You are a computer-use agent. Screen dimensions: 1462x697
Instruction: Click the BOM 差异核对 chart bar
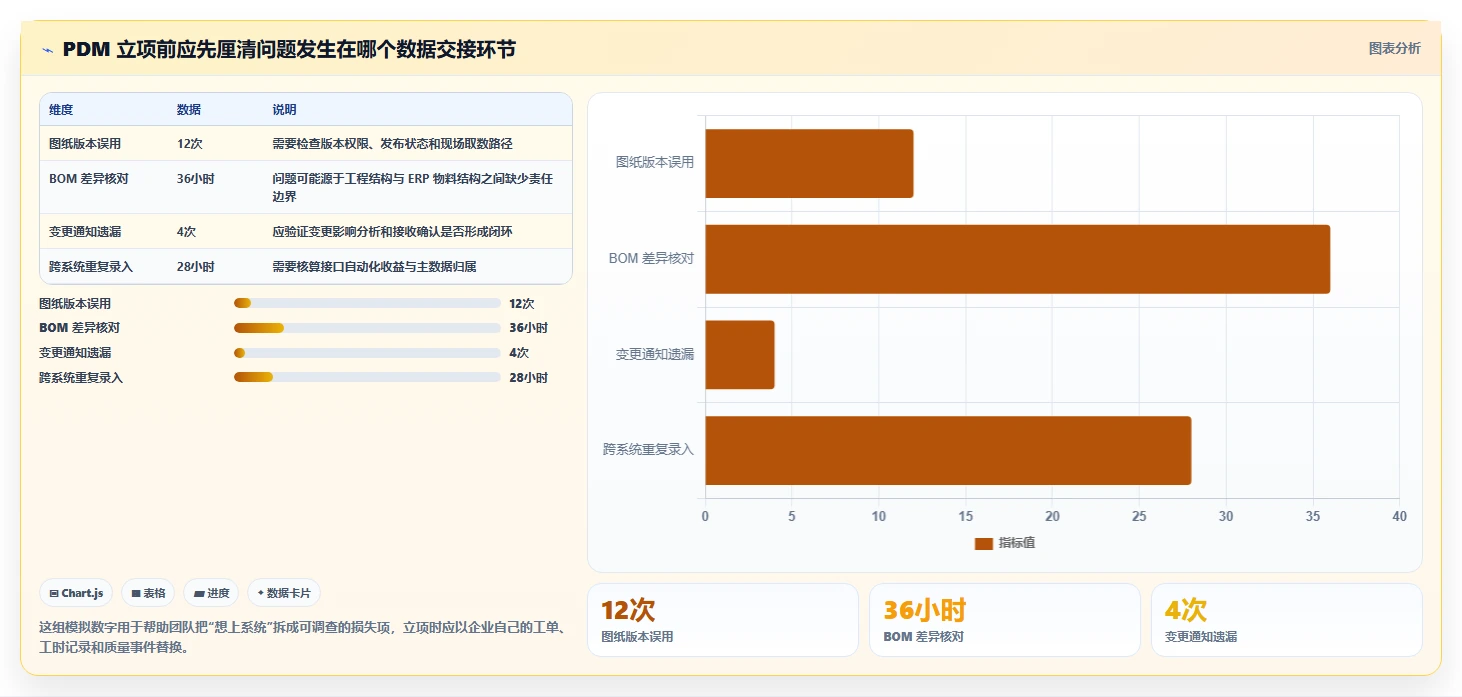pyautogui.click(x=1018, y=259)
